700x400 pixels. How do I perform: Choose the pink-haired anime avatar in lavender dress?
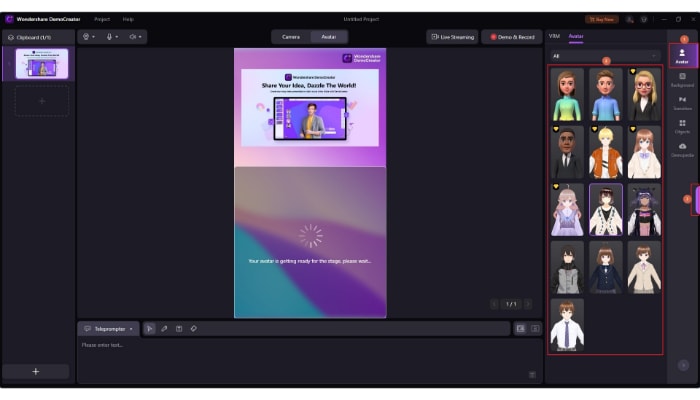(x=567, y=210)
